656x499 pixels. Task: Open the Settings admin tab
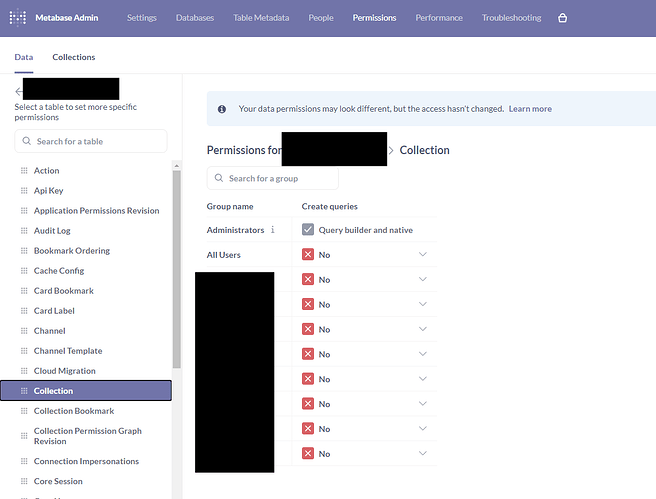coord(142,18)
